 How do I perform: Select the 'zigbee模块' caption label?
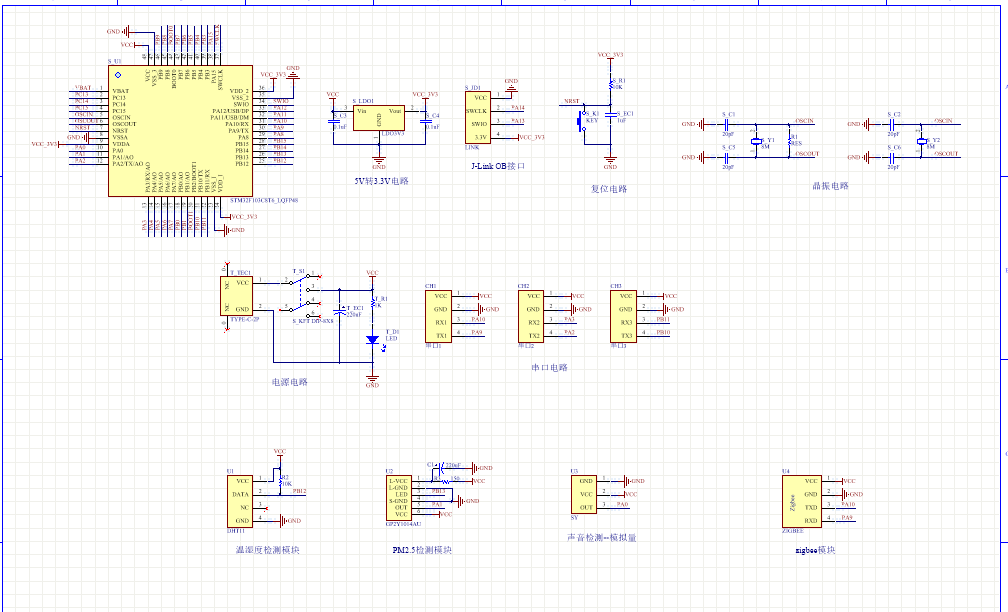pyautogui.click(x=814, y=550)
